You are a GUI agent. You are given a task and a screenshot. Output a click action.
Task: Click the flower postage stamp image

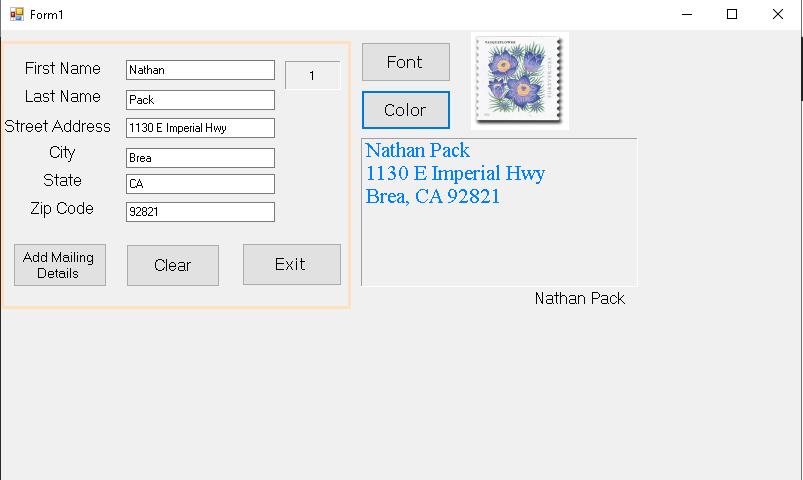(519, 81)
